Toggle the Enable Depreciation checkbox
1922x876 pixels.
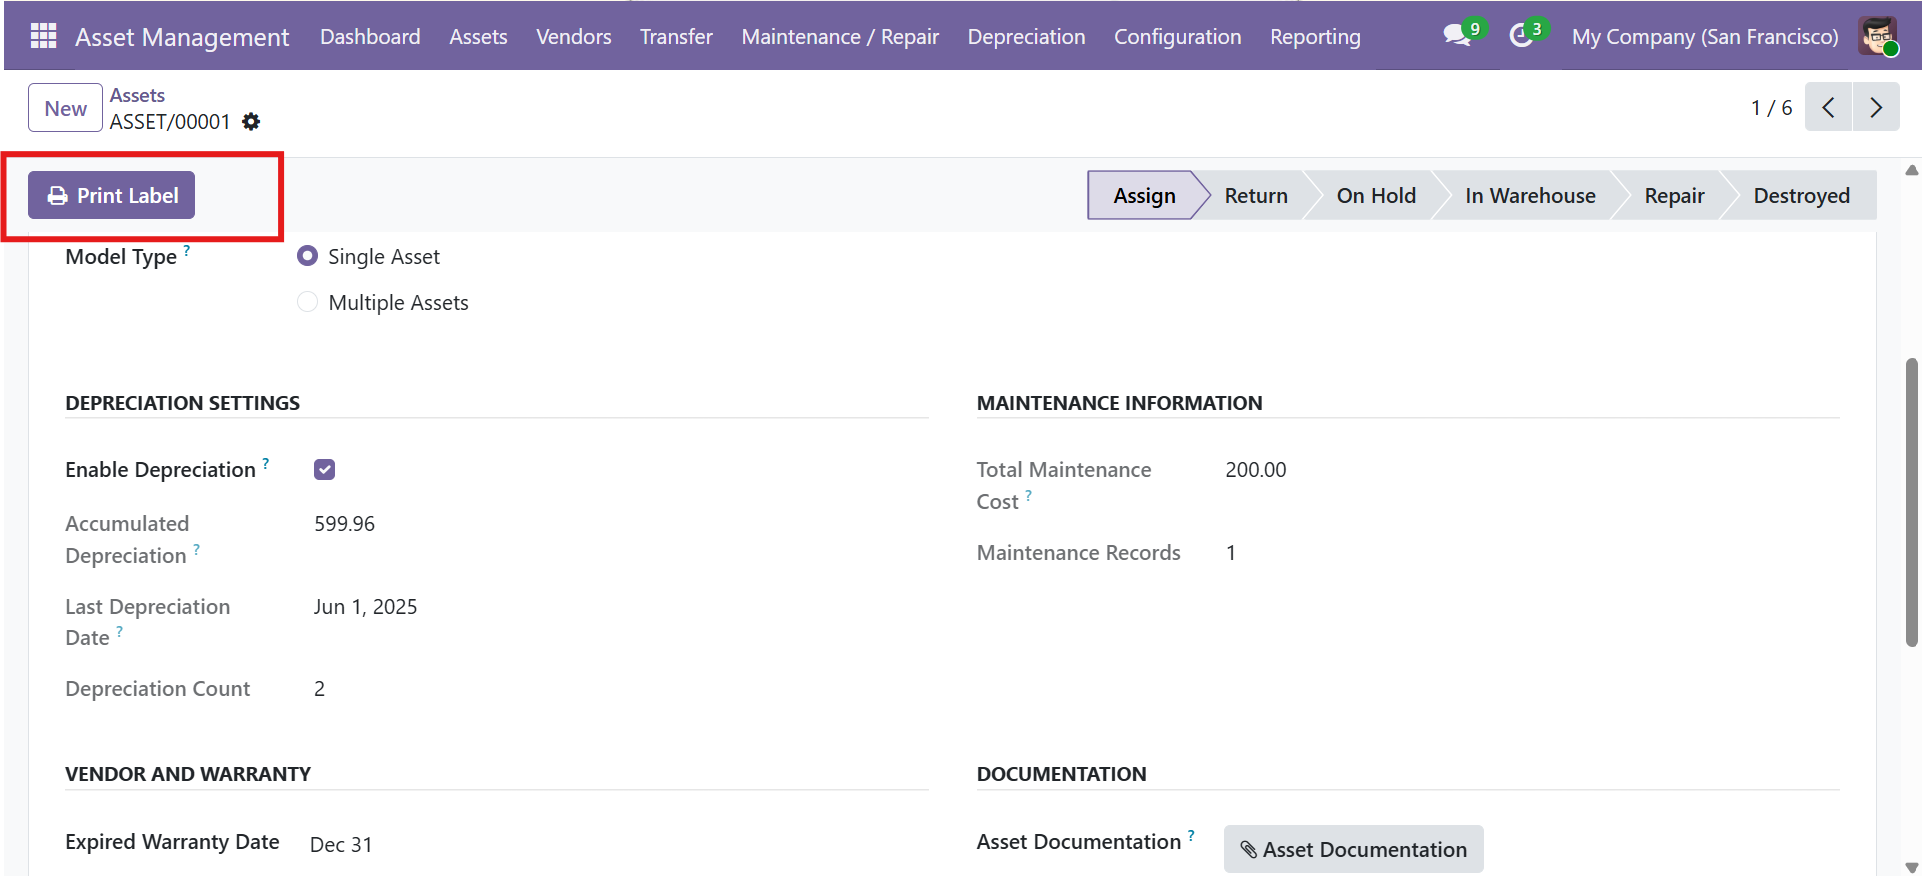(324, 469)
